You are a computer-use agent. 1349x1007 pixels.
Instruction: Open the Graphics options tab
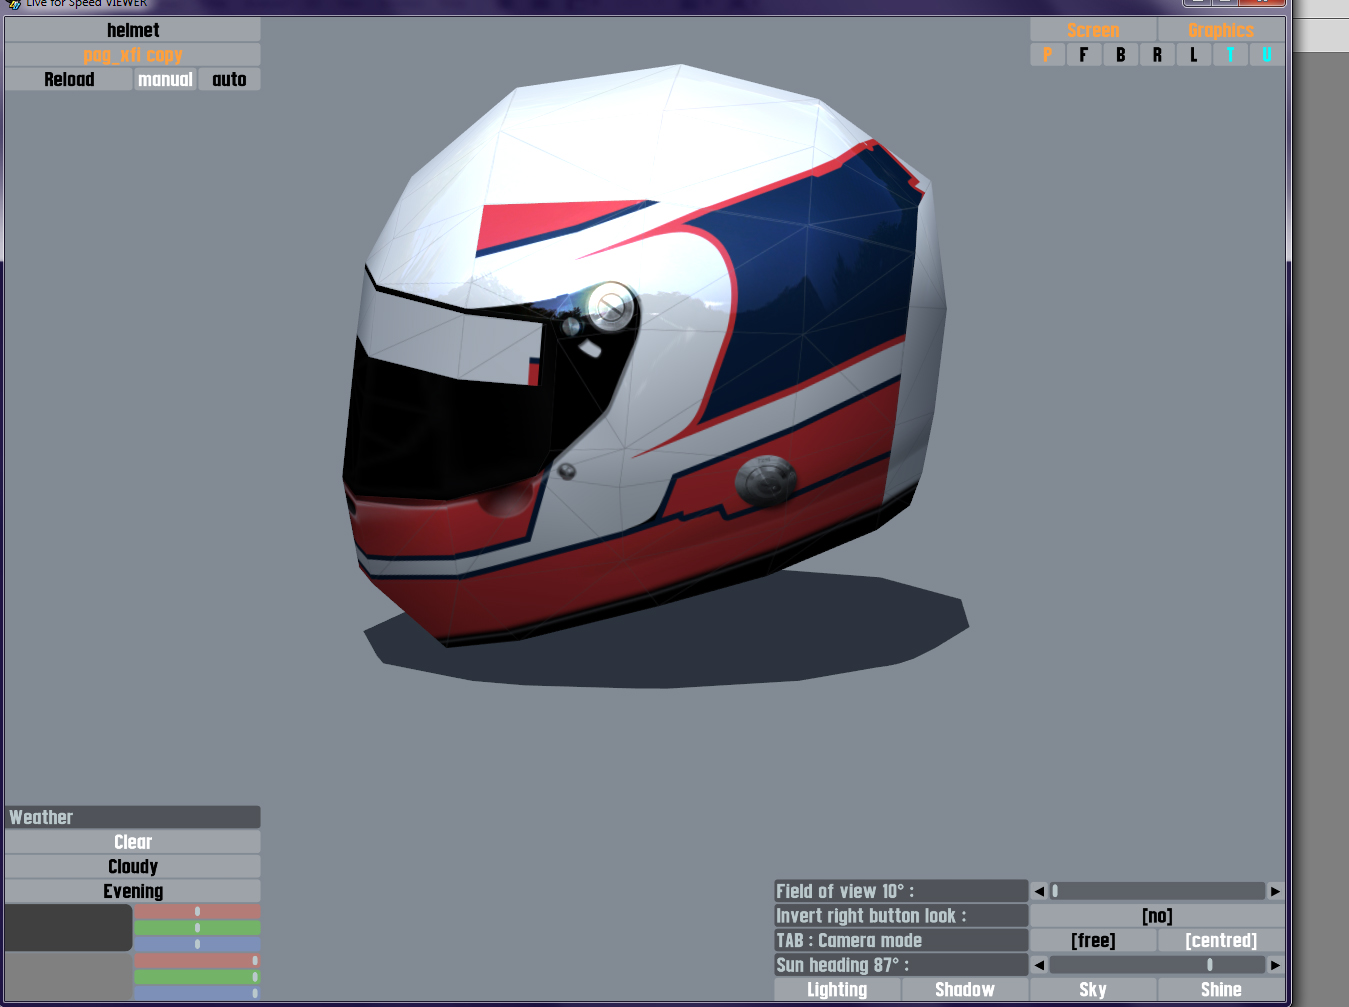[1221, 30]
